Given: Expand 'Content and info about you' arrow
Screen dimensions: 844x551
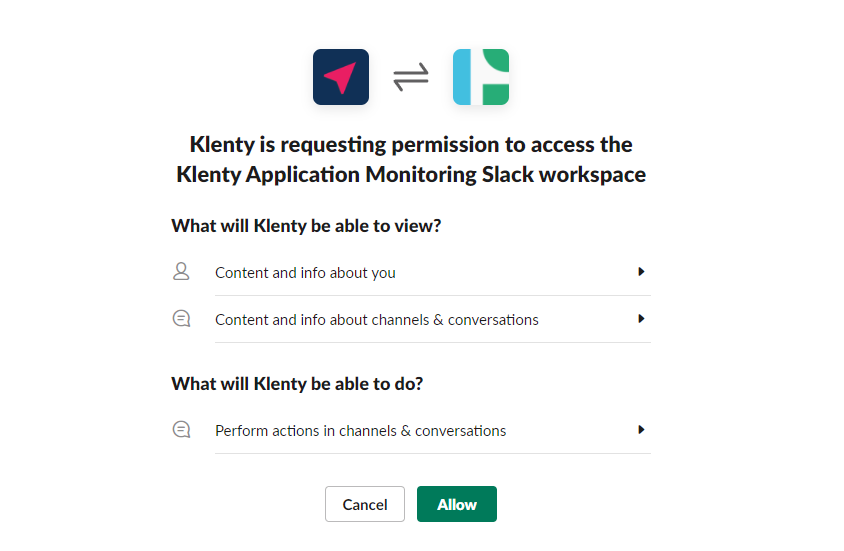Looking at the screenshot, I should pos(641,271).
